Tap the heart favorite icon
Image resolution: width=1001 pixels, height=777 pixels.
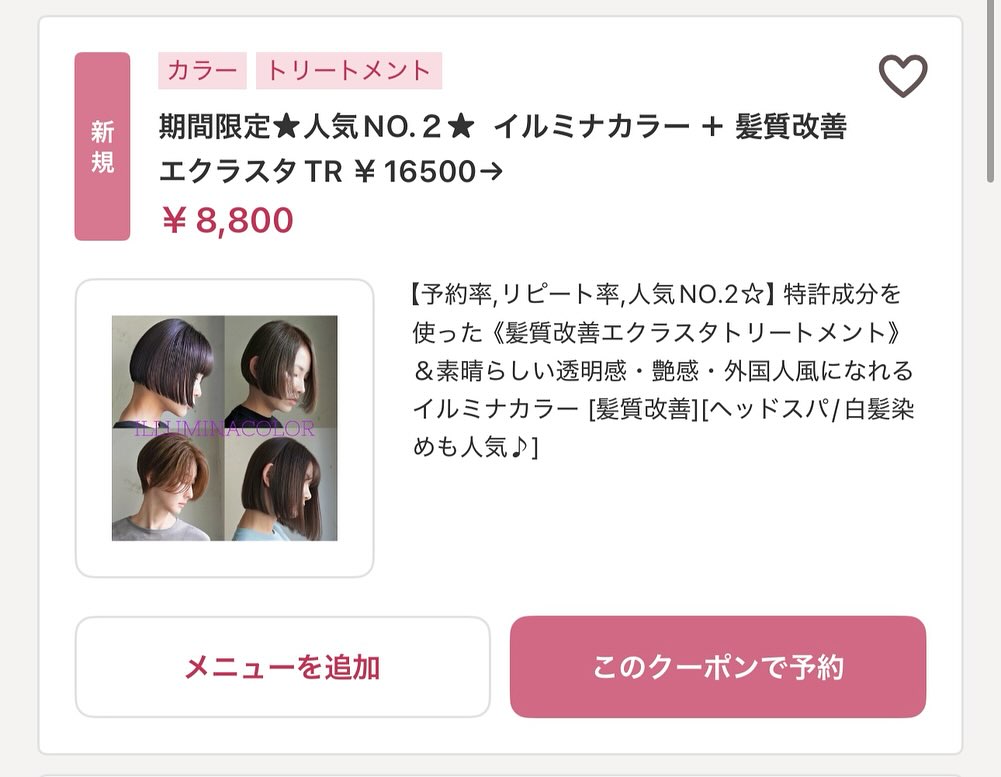tap(903, 75)
